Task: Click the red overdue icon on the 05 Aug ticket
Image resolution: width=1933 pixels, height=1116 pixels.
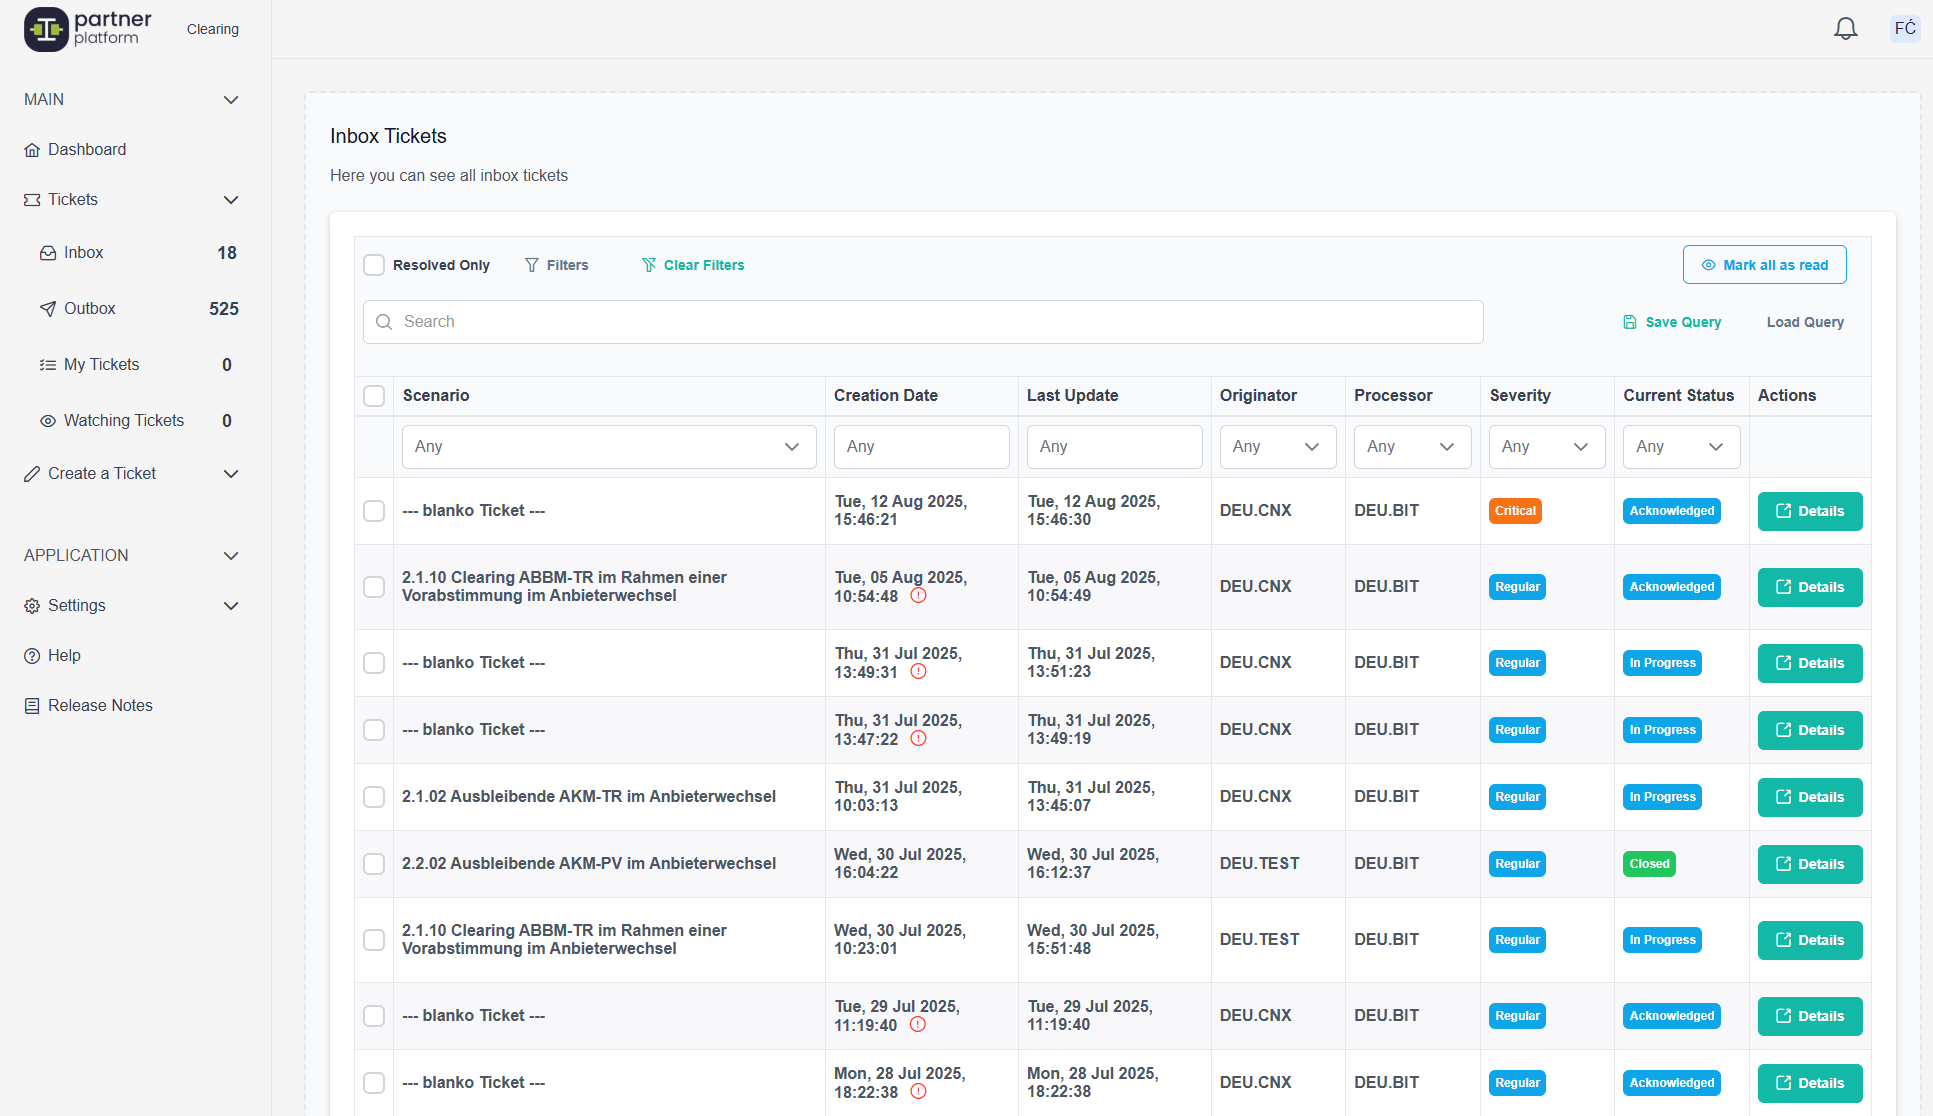Action: (x=918, y=596)
